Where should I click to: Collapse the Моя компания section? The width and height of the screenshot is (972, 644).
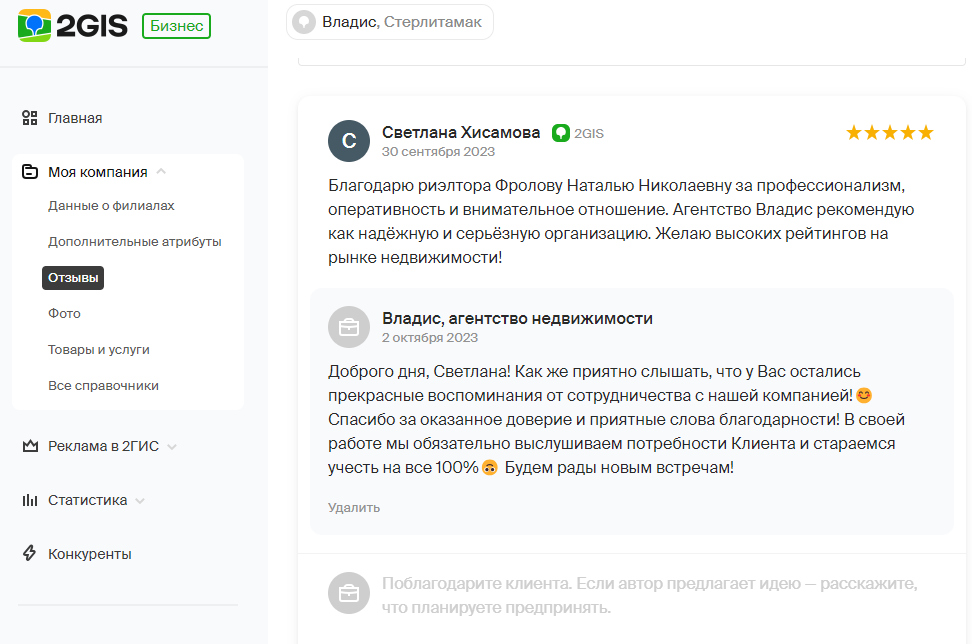[161, 172]
